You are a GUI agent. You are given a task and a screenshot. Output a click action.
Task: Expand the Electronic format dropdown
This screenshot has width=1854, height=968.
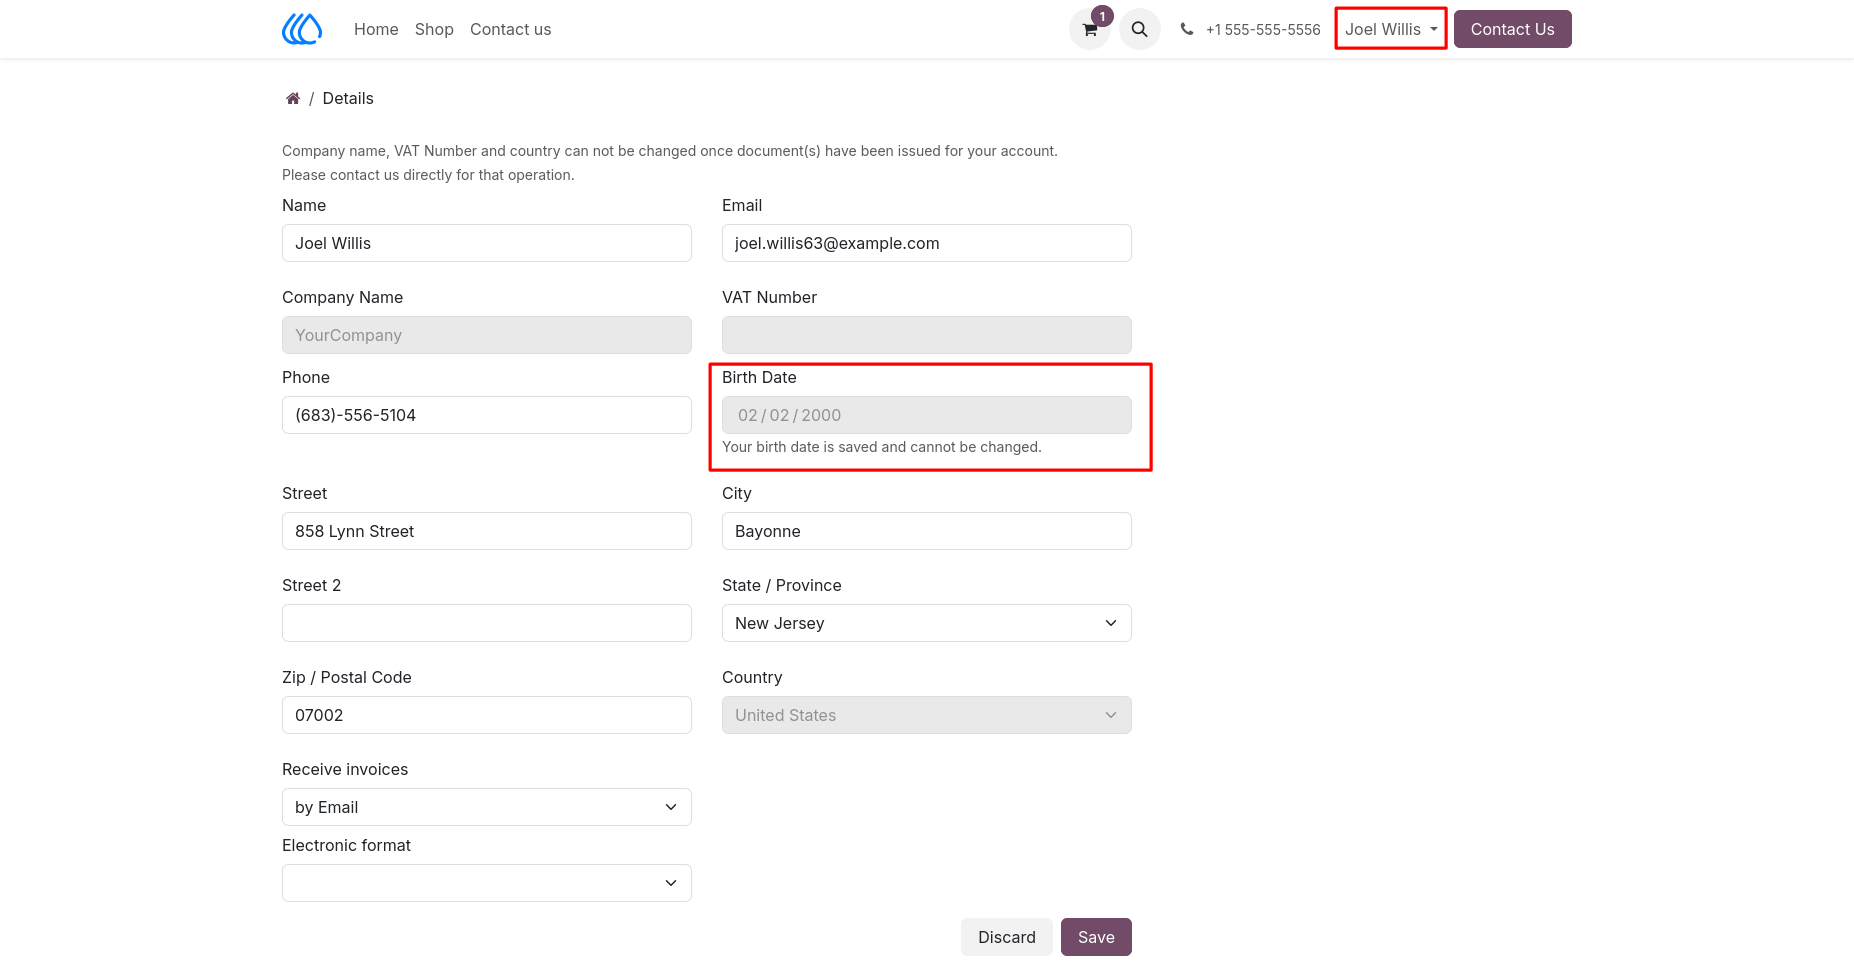coord(487,883)
